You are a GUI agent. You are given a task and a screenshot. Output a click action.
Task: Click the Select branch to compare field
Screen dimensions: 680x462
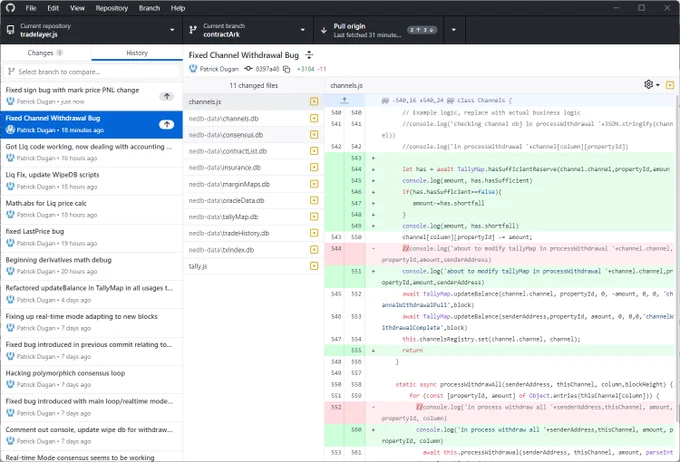92,72
